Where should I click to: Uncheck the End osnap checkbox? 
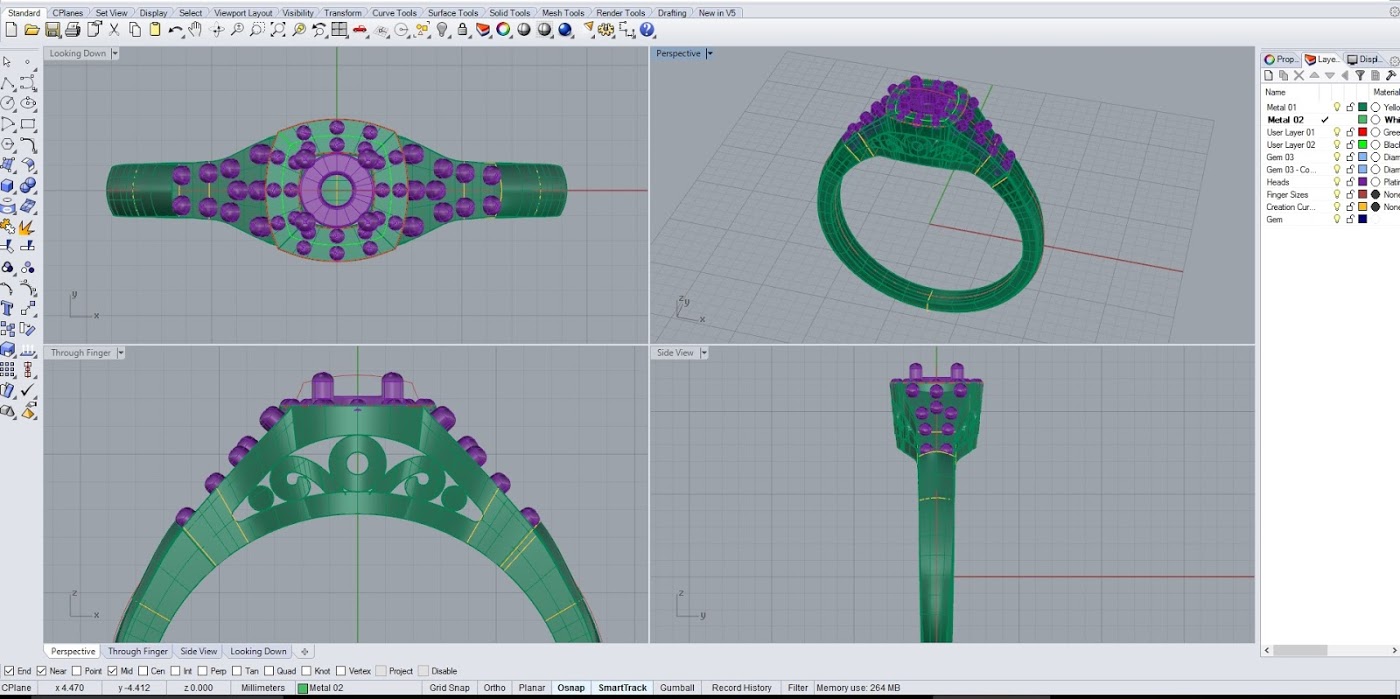click(x=9, y=671)
